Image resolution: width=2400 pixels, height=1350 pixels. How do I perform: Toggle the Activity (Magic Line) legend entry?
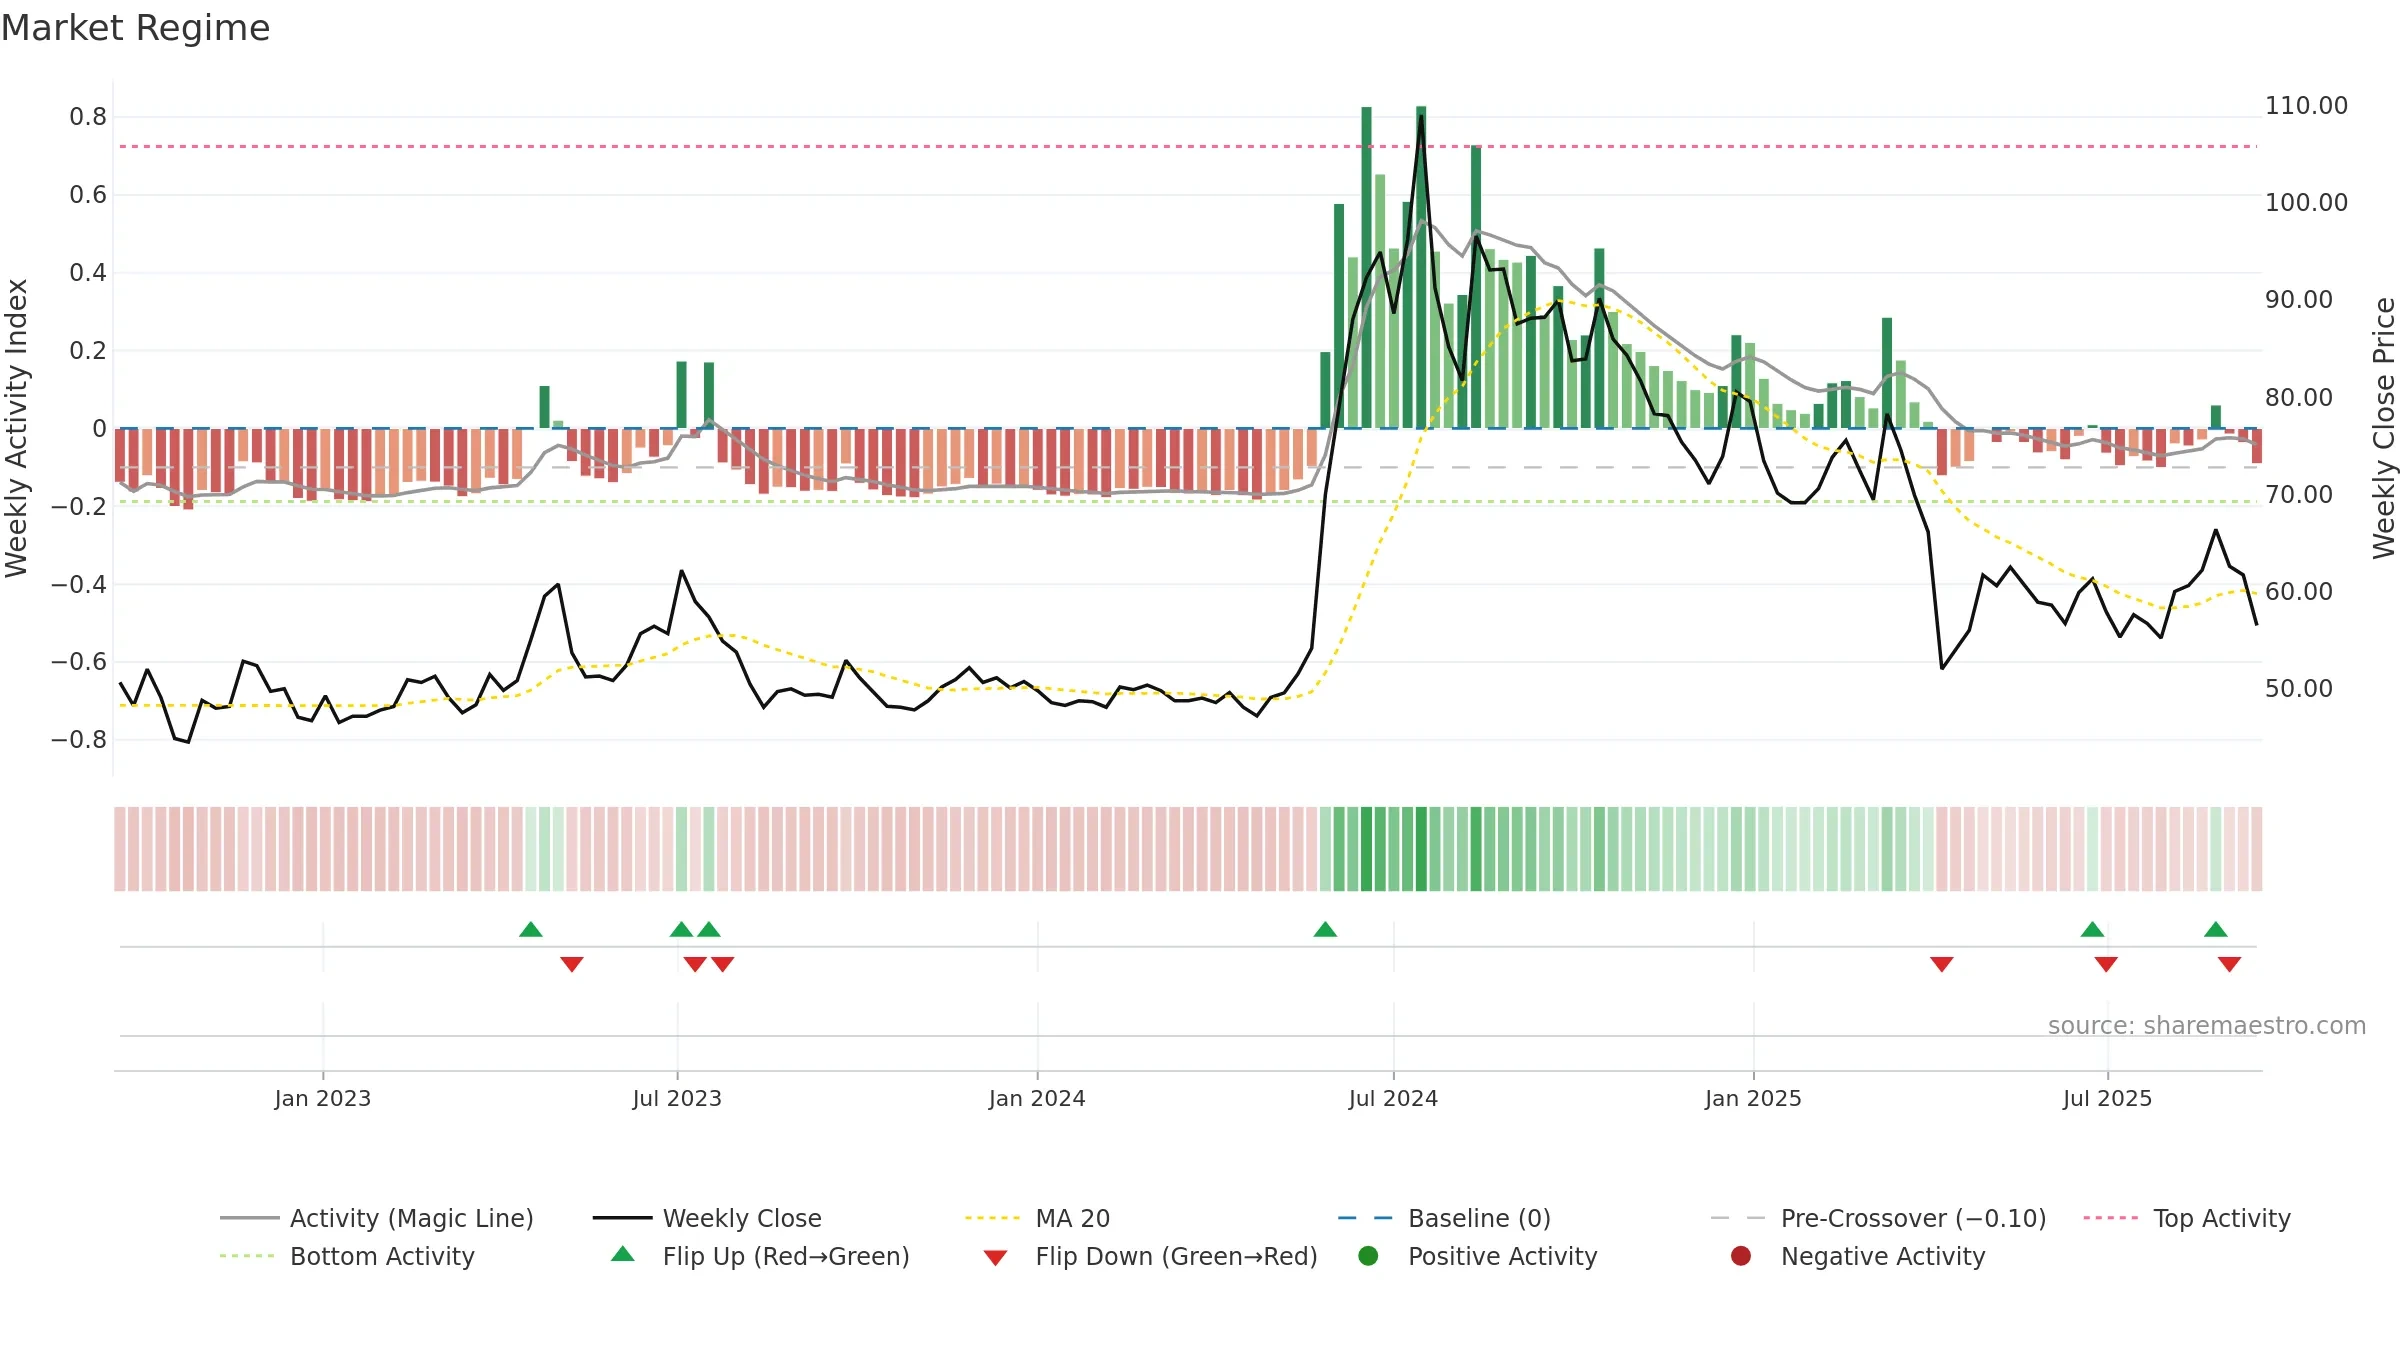tap(377, 1218)
